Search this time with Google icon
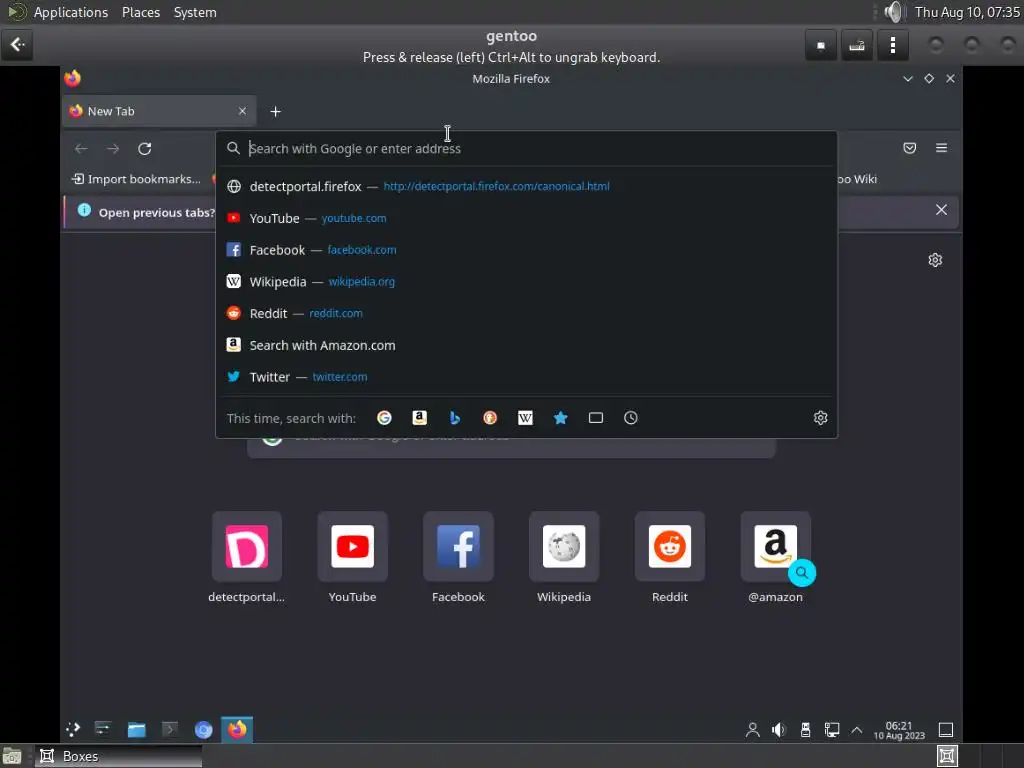The width and height of the screenshot is (1024, 768). pos(384,418)
